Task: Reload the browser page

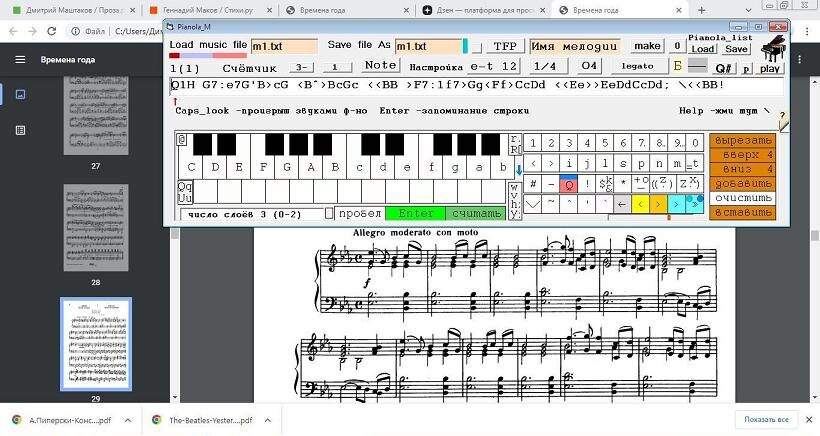Action: [x=51, y=31]
